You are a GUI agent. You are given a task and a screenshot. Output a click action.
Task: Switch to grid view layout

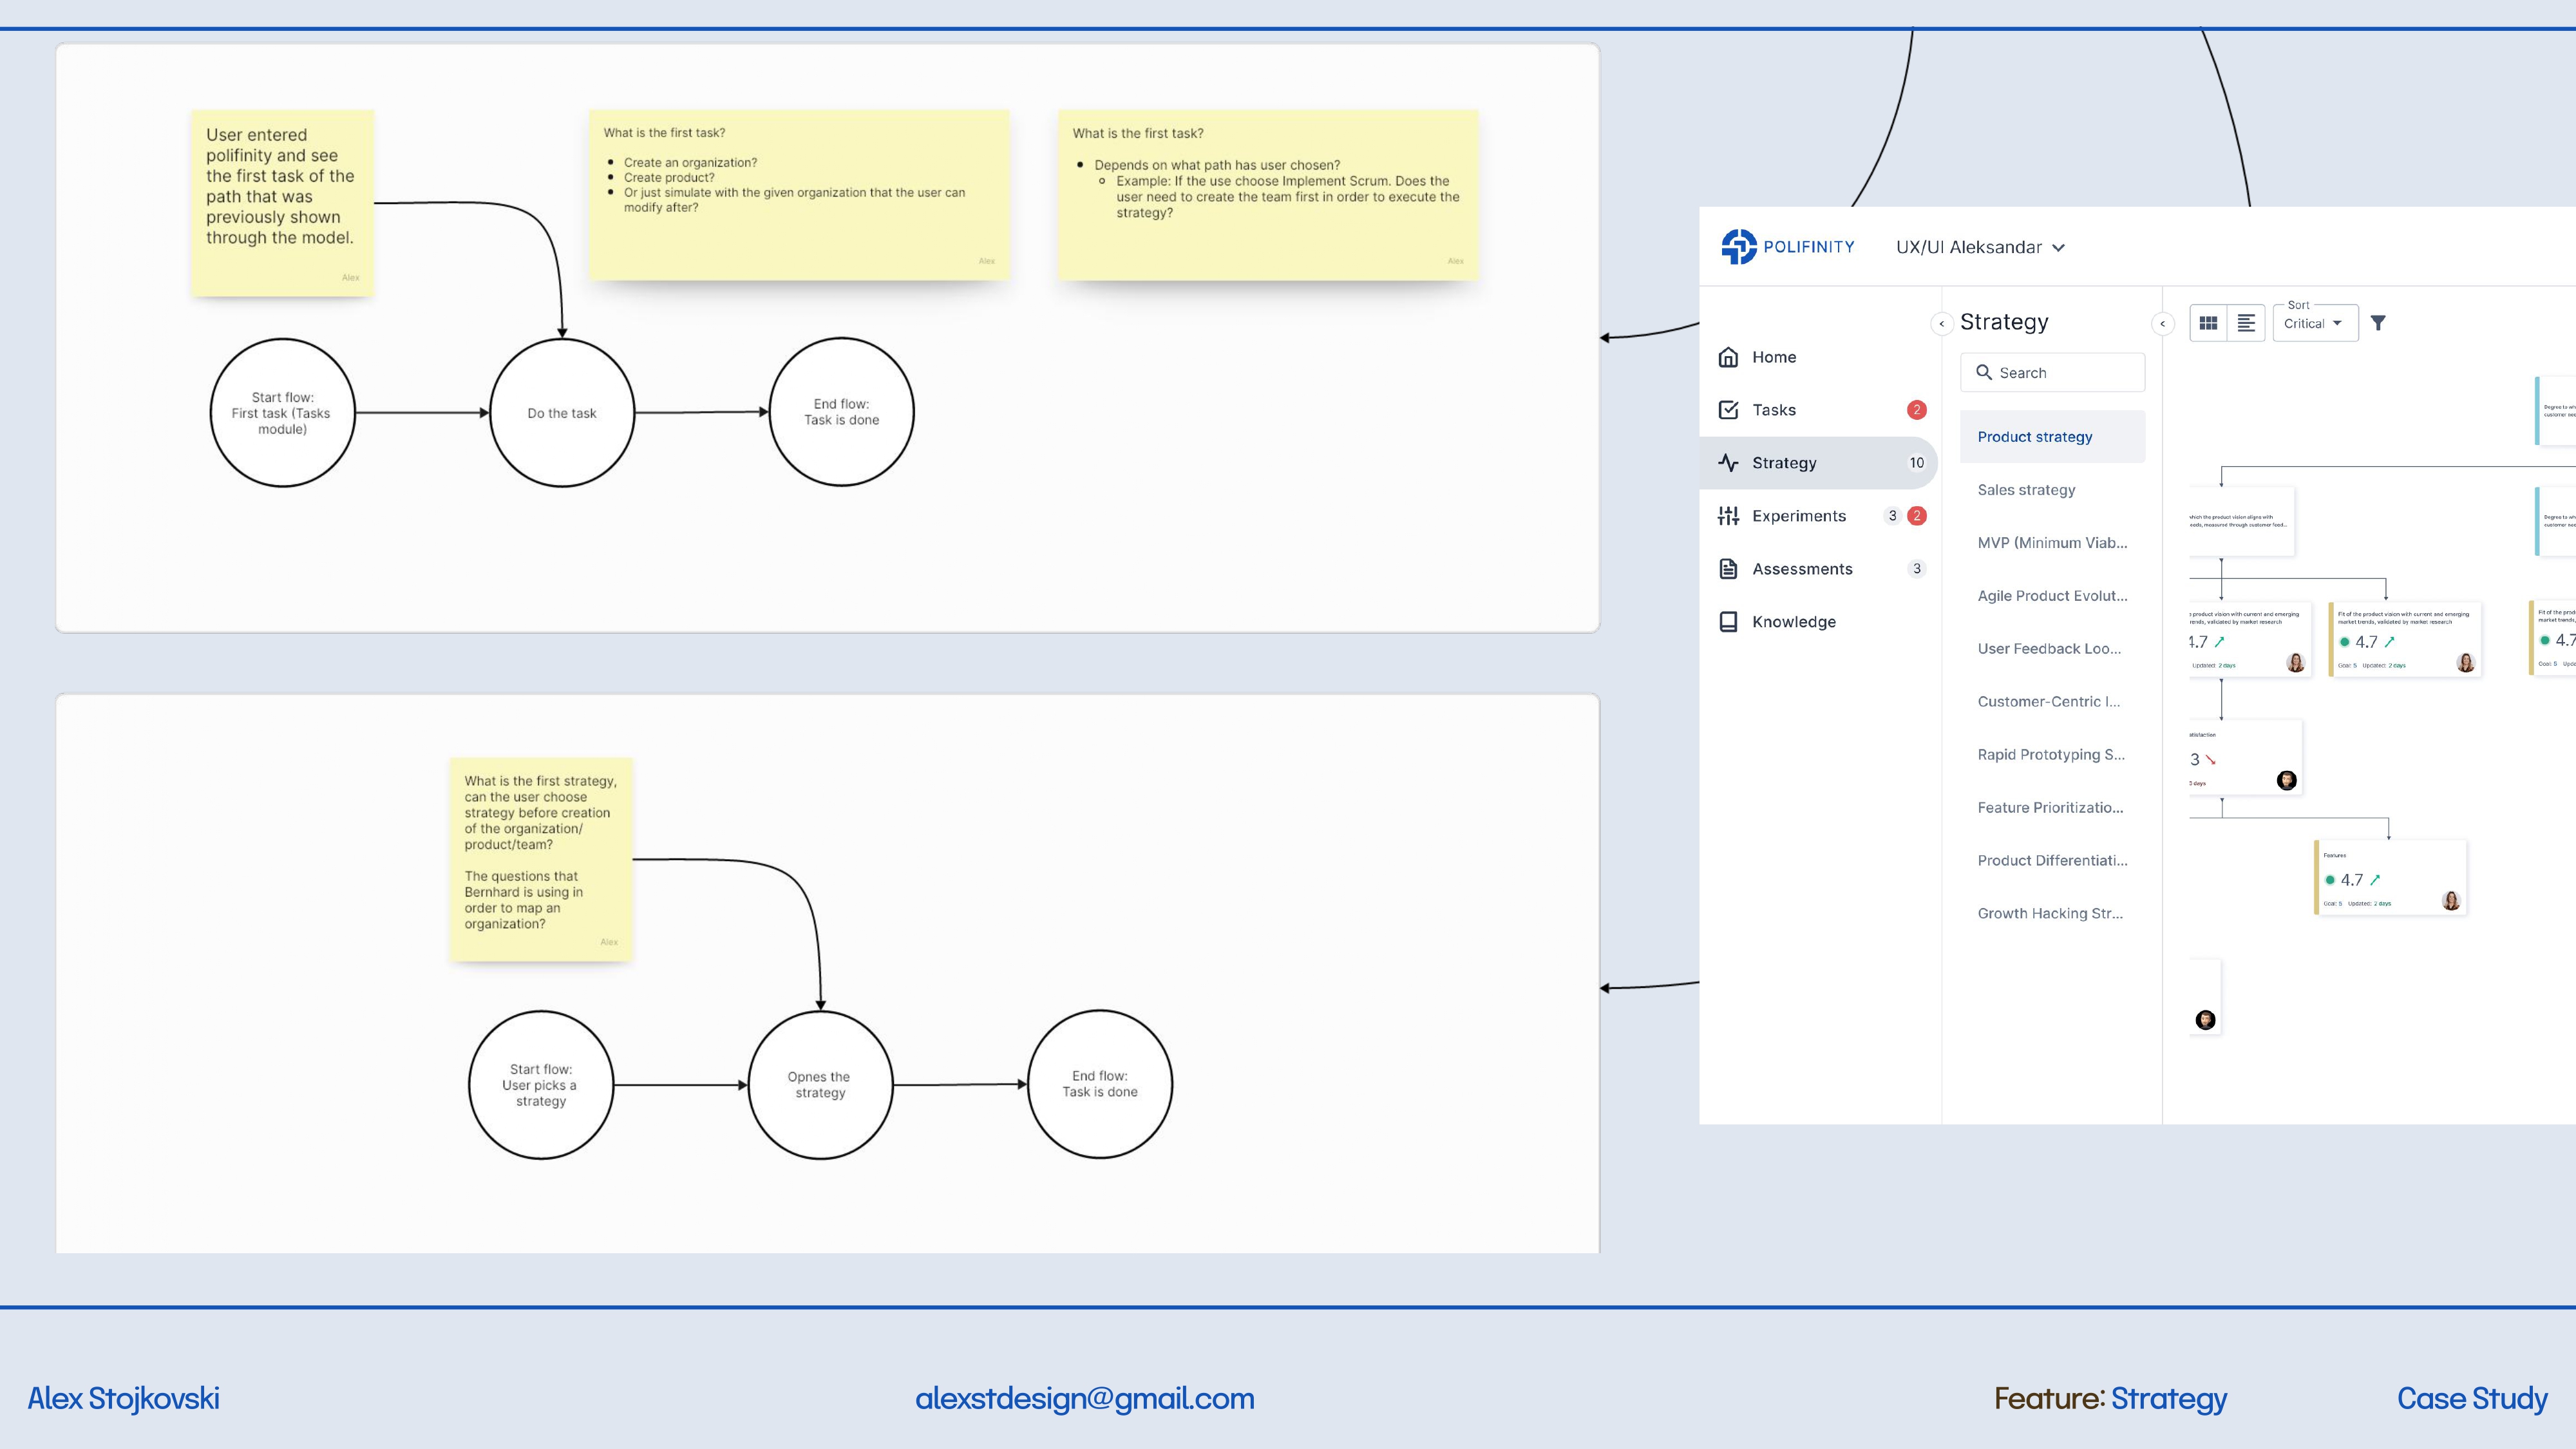point(2208,323)
